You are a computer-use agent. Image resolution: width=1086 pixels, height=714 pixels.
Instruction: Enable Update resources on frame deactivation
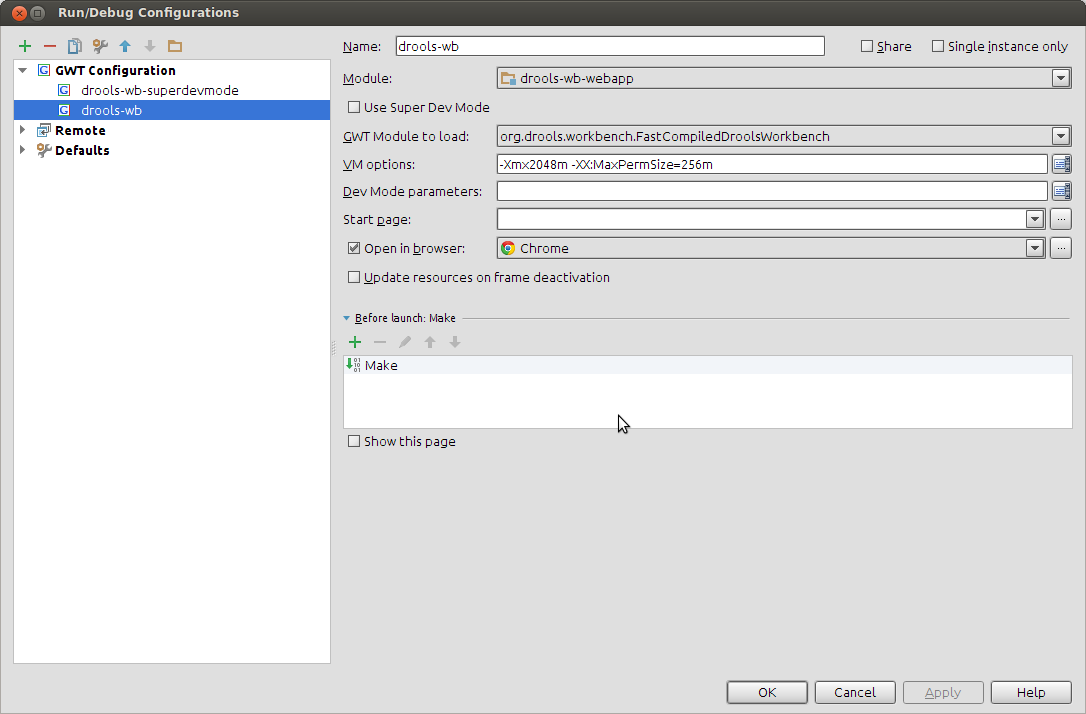[354, 277]
